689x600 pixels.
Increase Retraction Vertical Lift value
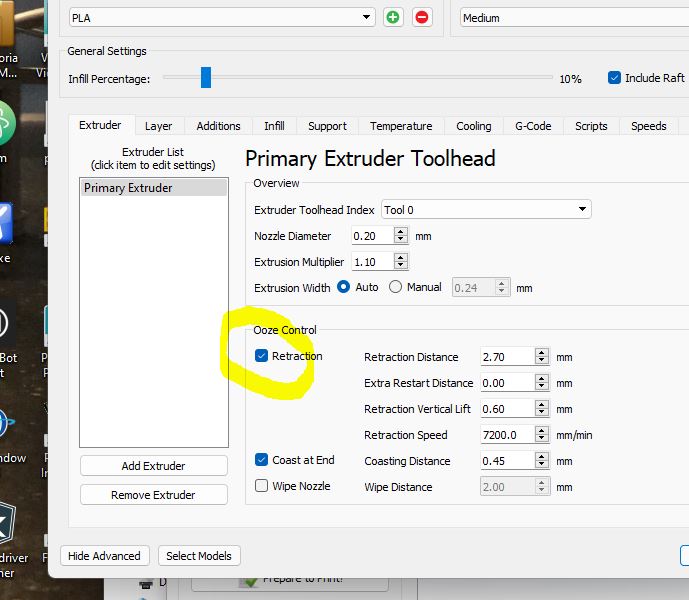(542, 404)
